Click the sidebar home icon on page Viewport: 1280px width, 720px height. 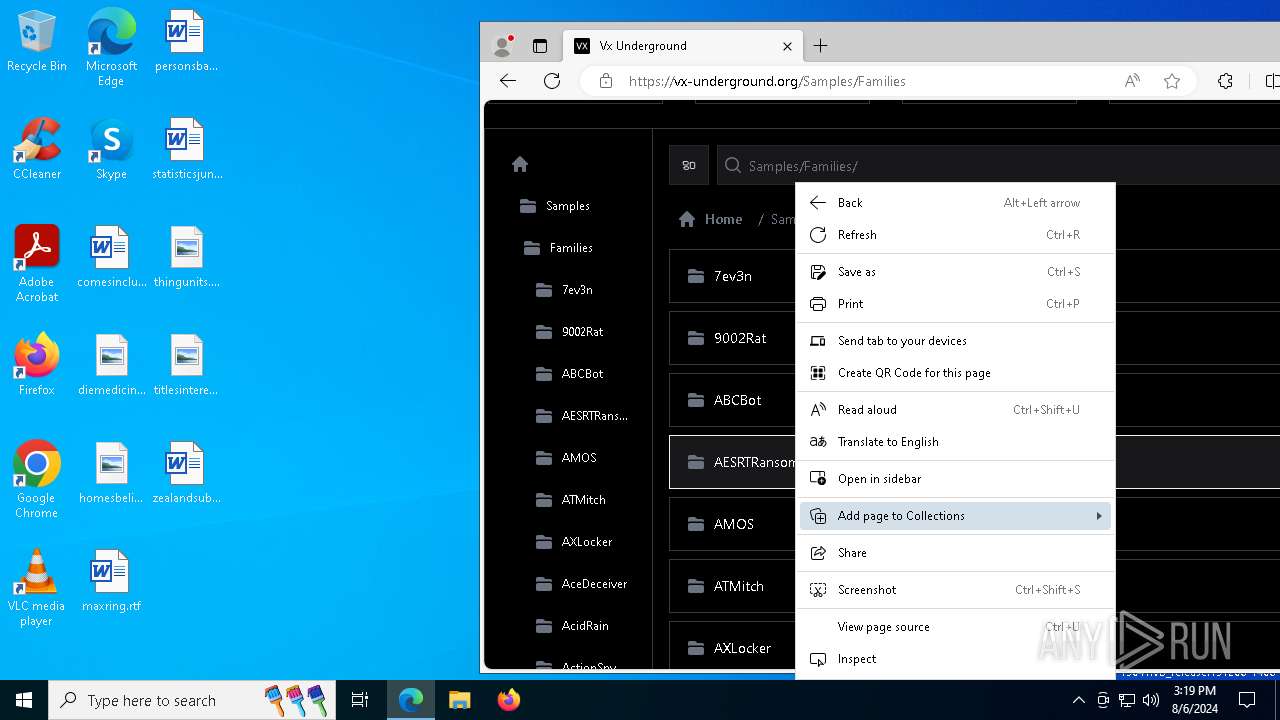[x=520, y=164]
